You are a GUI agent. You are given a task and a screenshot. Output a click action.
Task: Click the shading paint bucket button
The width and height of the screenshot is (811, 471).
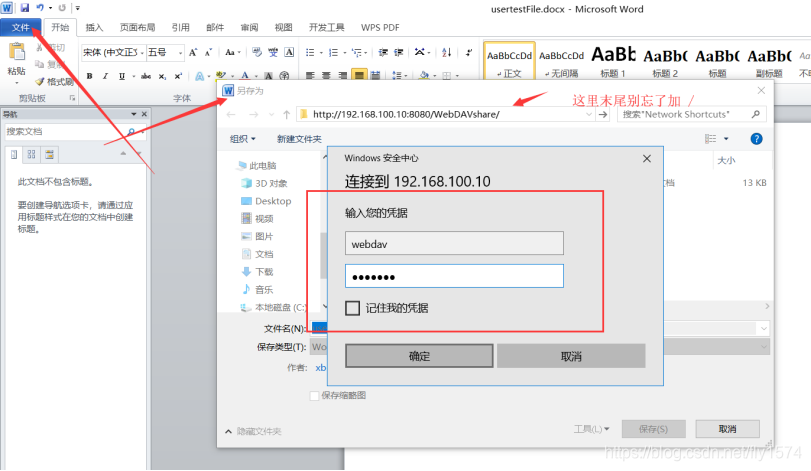tap(424, 75)
